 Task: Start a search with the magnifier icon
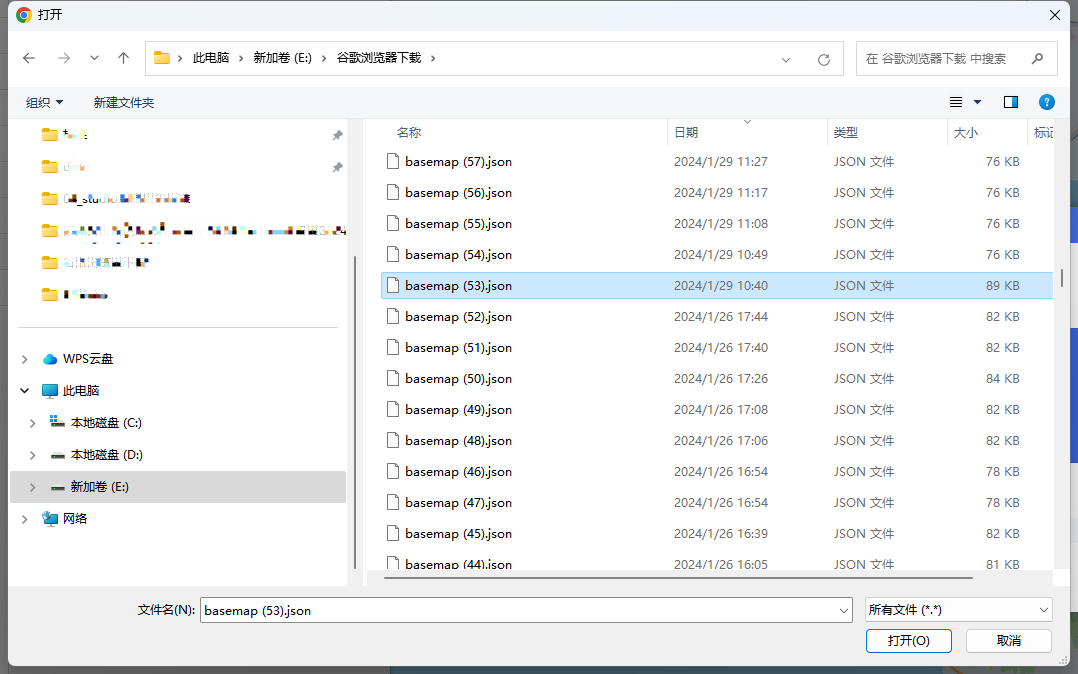pos(1037,58)
